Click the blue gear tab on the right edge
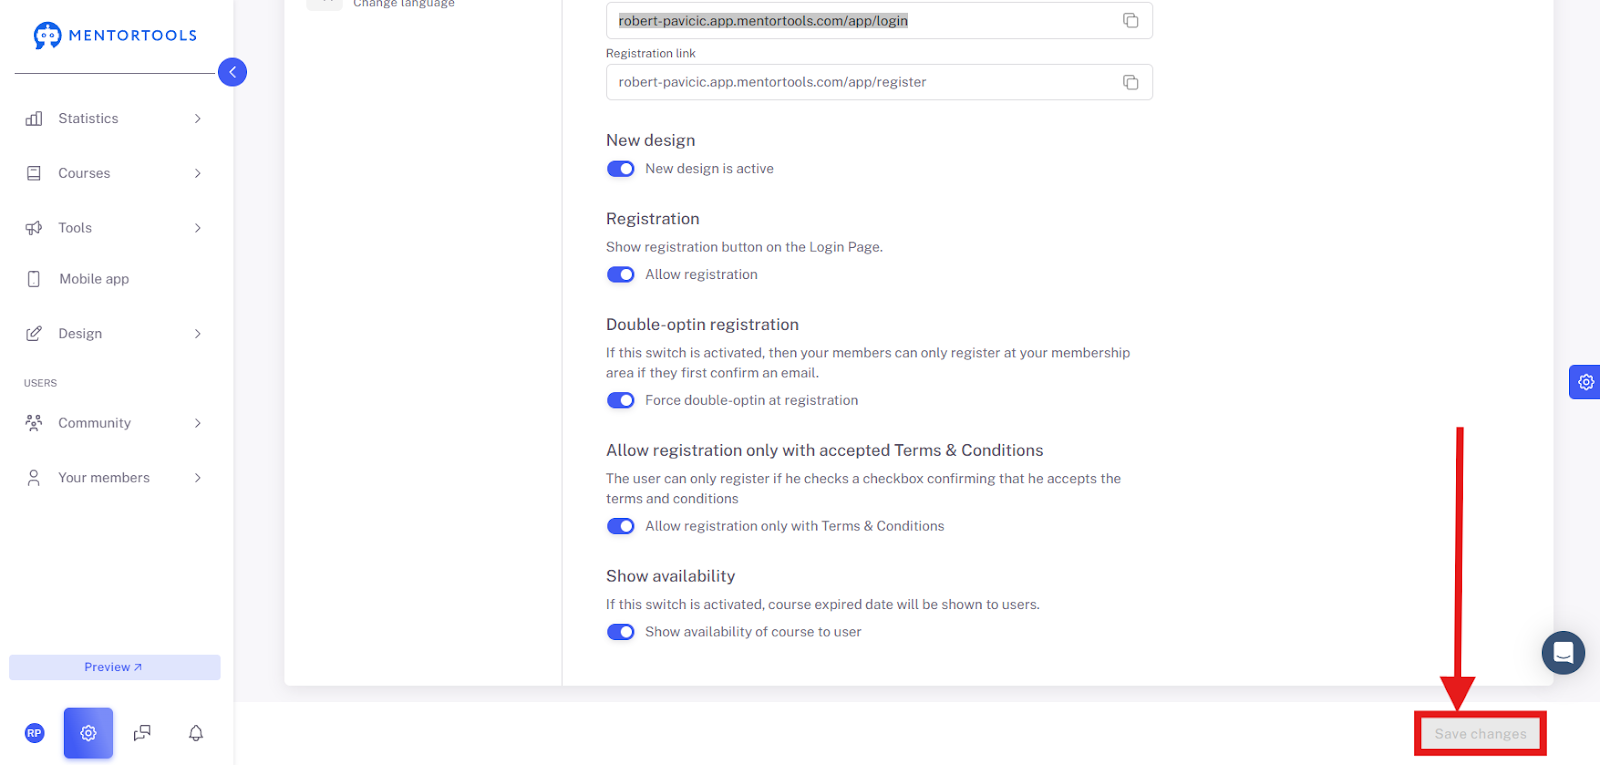Screen dimensions: 1600x765 (1585, 382)
